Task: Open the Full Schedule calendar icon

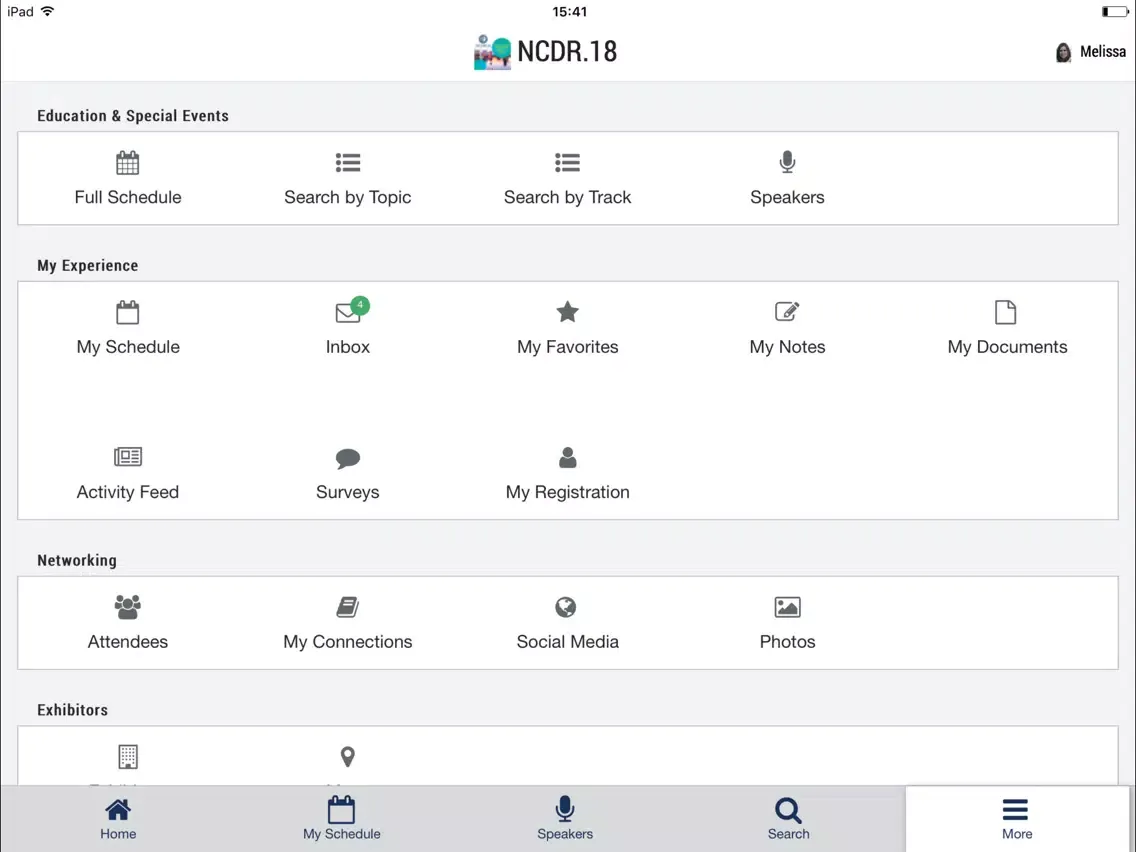Action: pos(128,163)
